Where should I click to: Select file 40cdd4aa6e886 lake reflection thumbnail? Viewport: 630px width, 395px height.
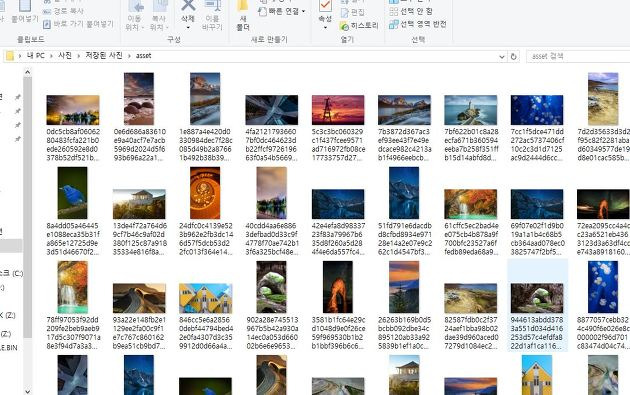pos(272,193)
